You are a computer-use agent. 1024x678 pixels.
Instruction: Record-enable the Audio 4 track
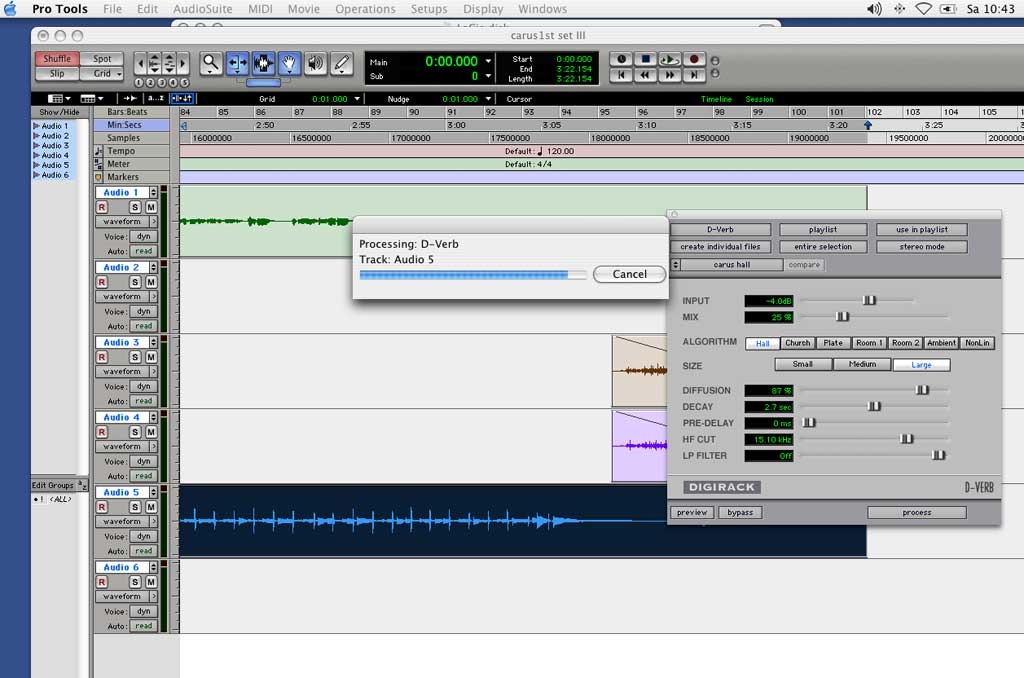click(x=102, y=432)
